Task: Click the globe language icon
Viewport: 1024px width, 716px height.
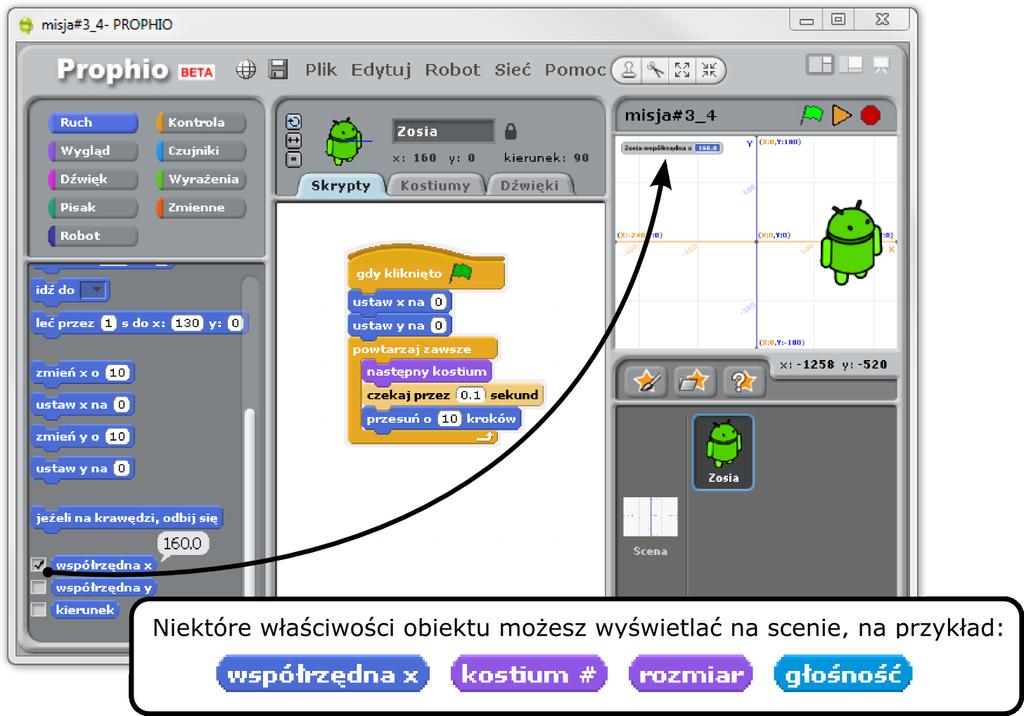Action: (x=246, y=69)
